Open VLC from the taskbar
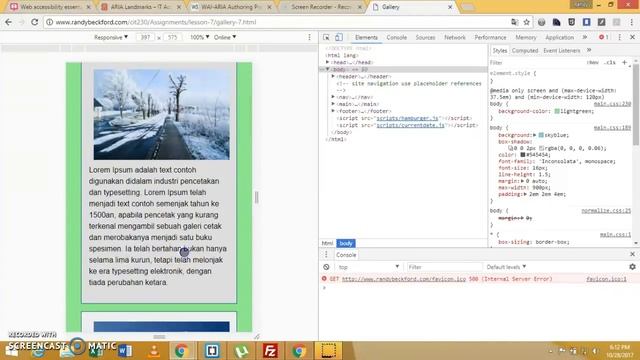 pos(154,351)
